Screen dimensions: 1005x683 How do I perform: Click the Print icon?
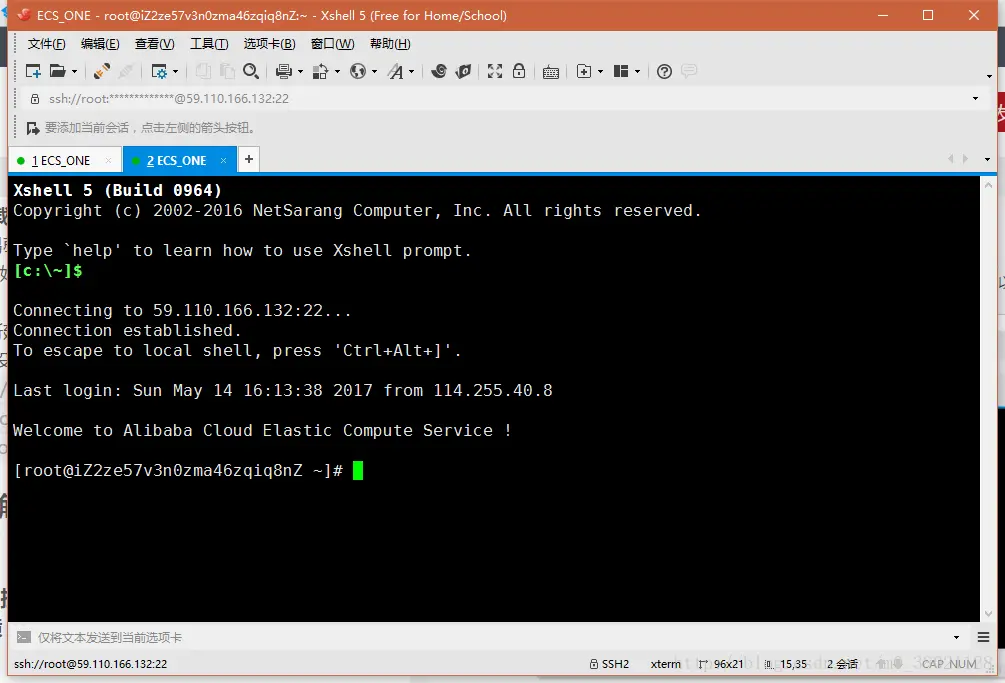284,71
